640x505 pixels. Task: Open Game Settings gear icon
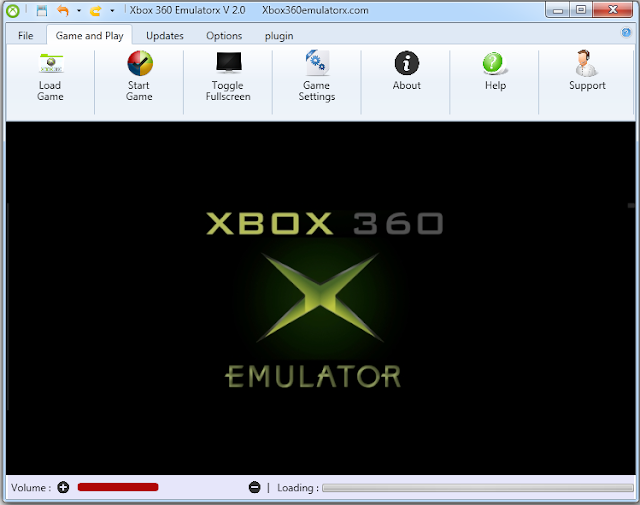click(x=317, y=62)
